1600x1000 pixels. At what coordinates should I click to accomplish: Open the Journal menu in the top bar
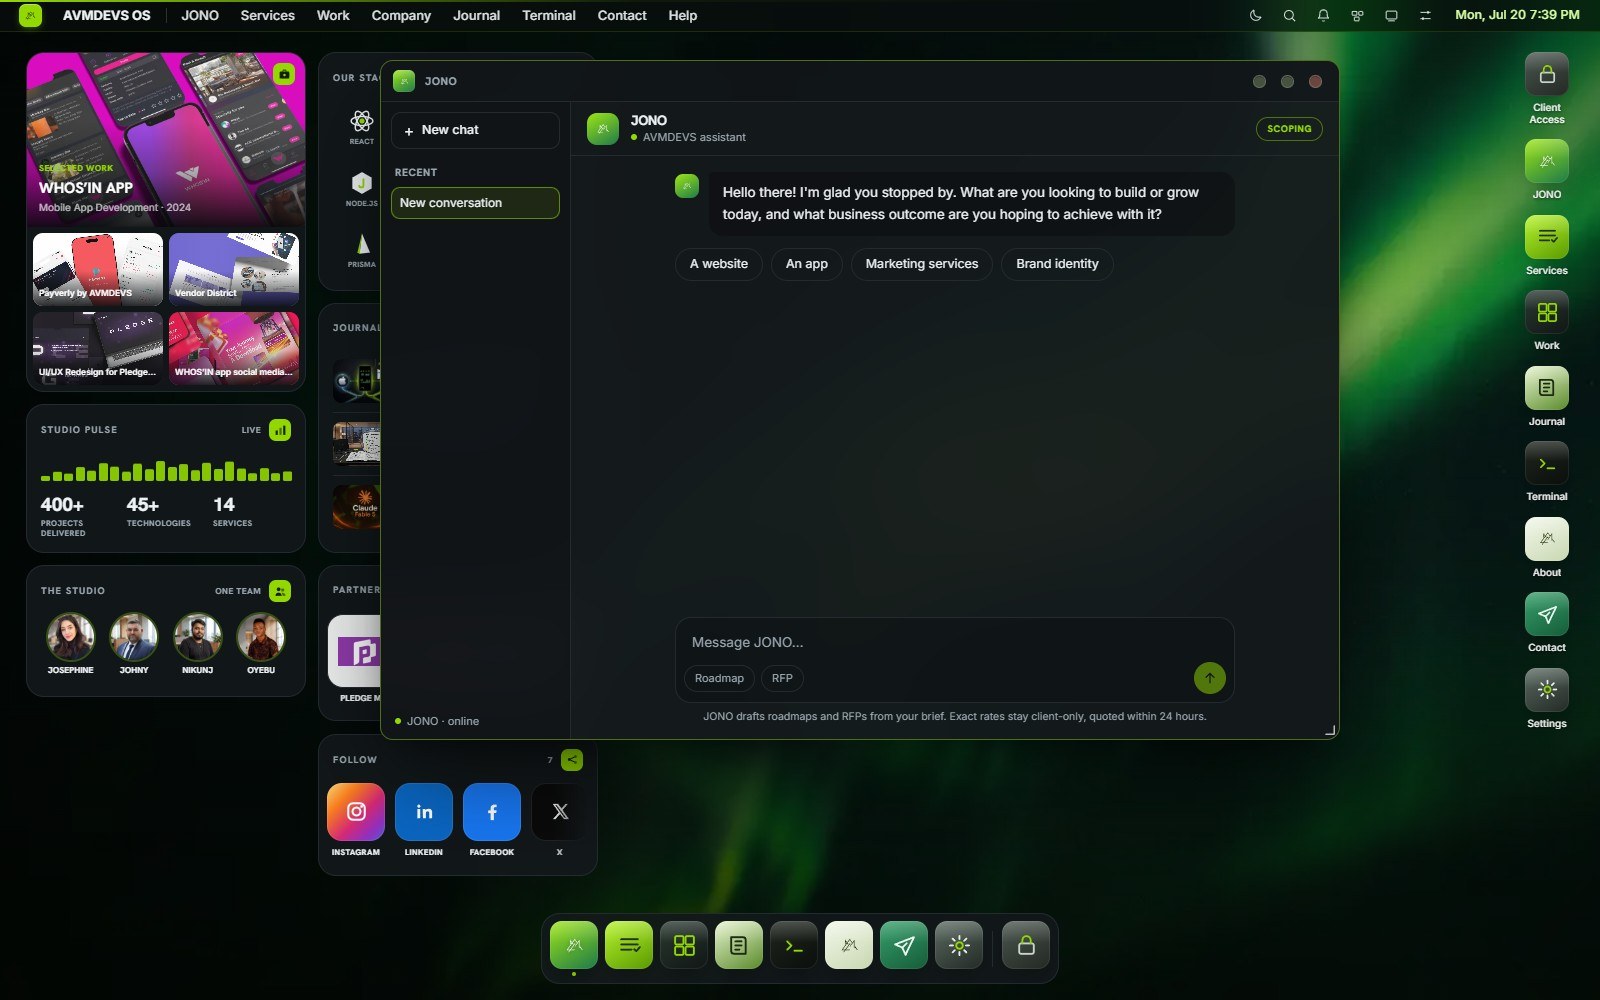tap(476, 15)
